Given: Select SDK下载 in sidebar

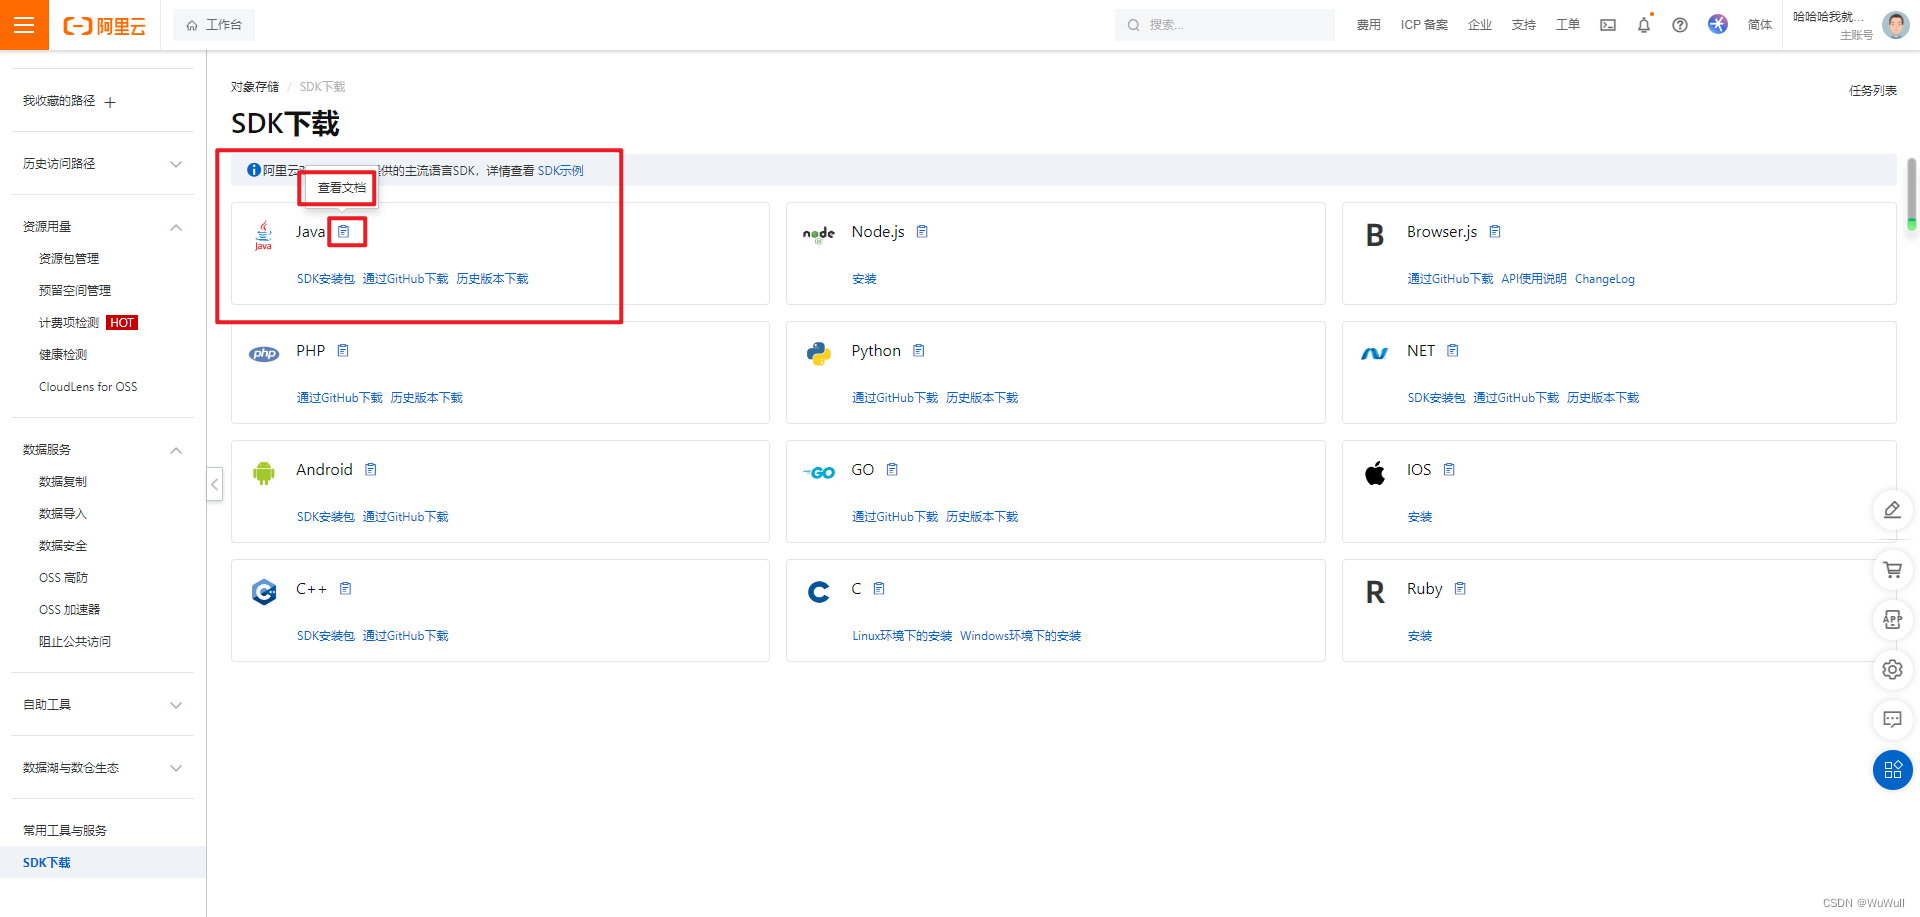Looking at the screenshot, I should (x=103, y=862).
